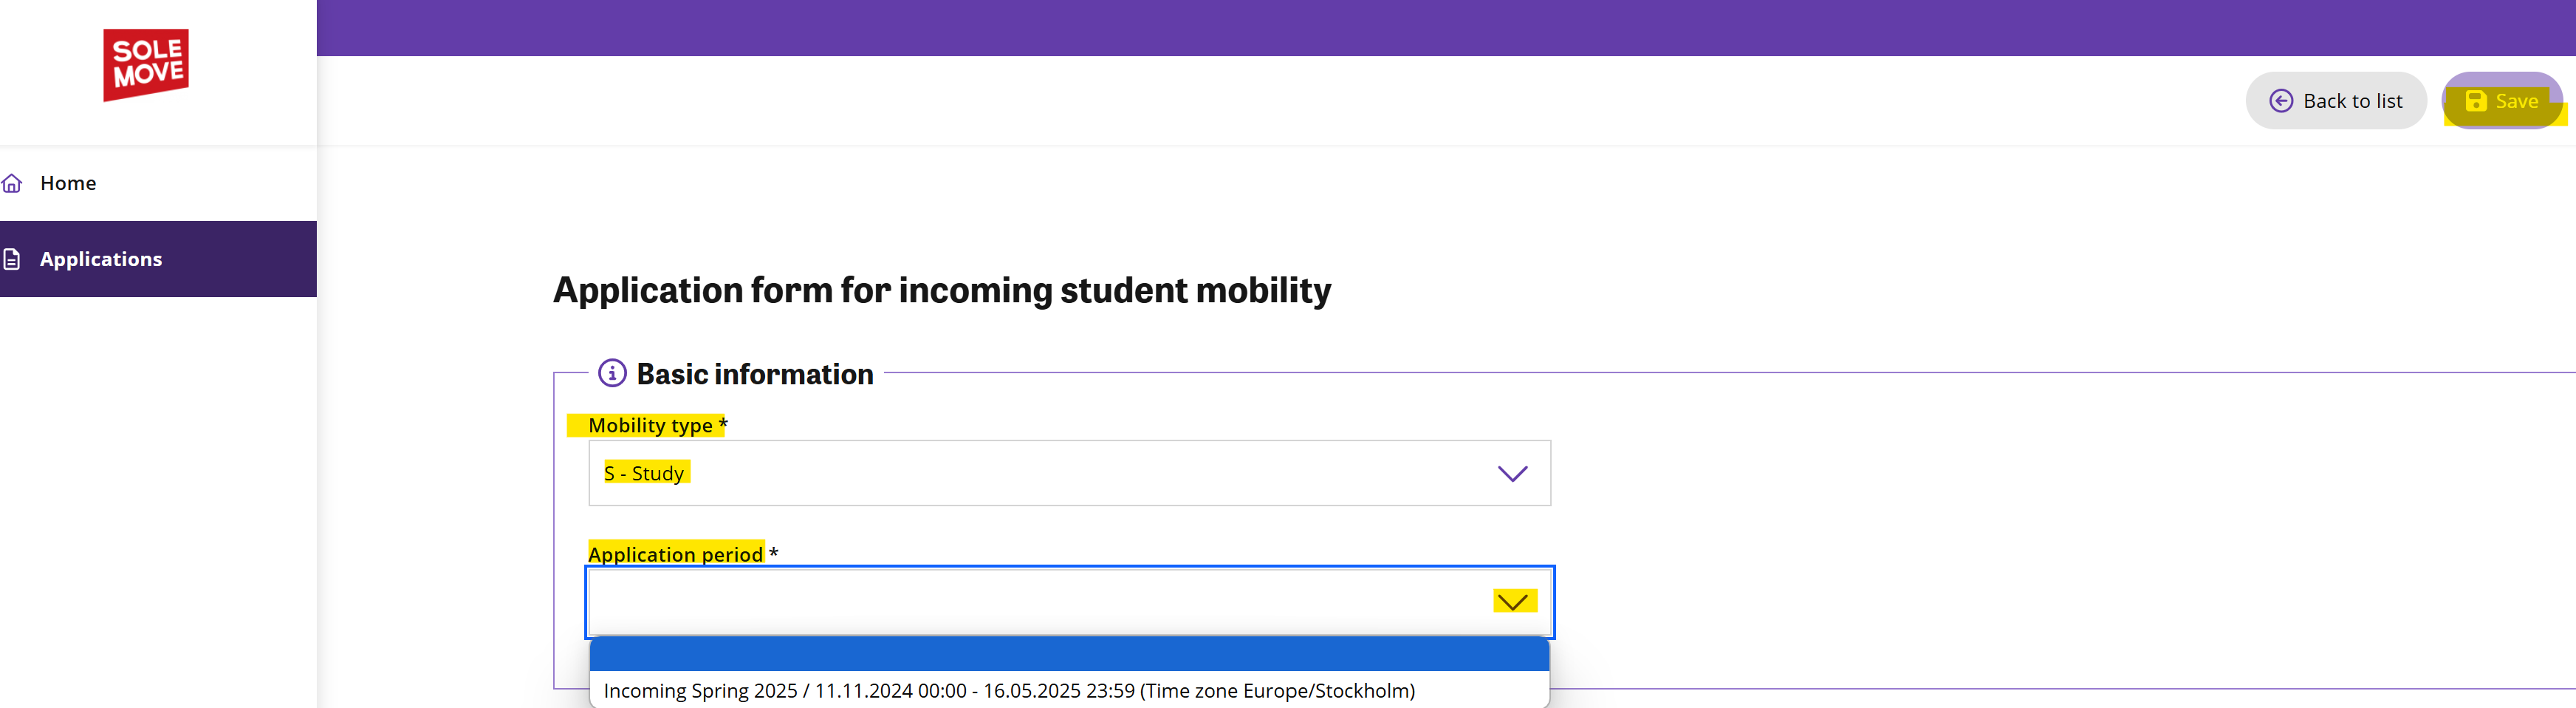The image size is (2576, 708).
Task: Open the Applications menu item
Action: (158, 259)
